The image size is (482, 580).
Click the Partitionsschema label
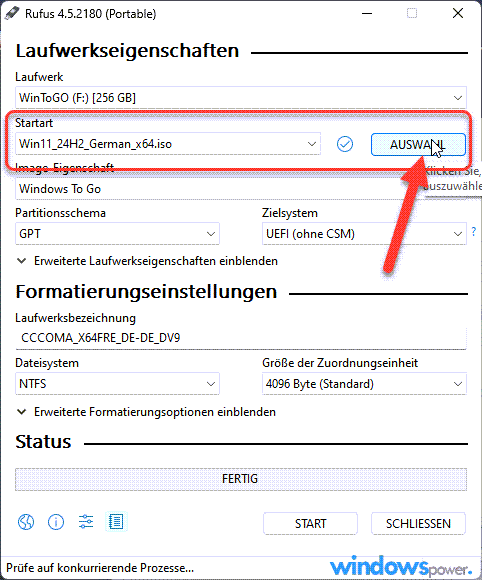pos(60,213)
